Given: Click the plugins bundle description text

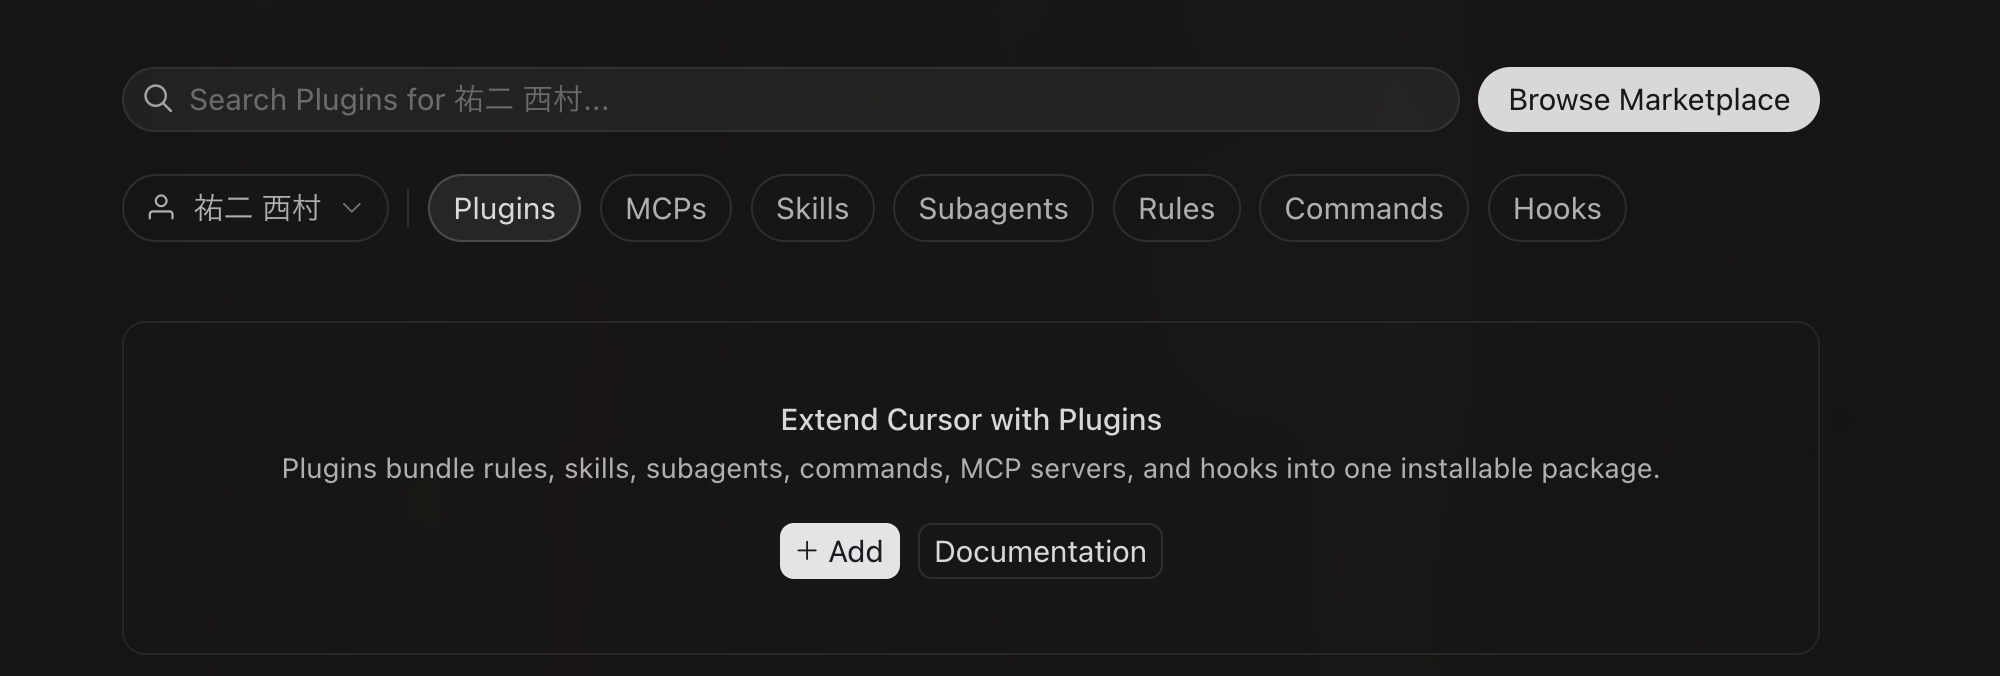Looking at the screenshot, I should tap(971, 468).
